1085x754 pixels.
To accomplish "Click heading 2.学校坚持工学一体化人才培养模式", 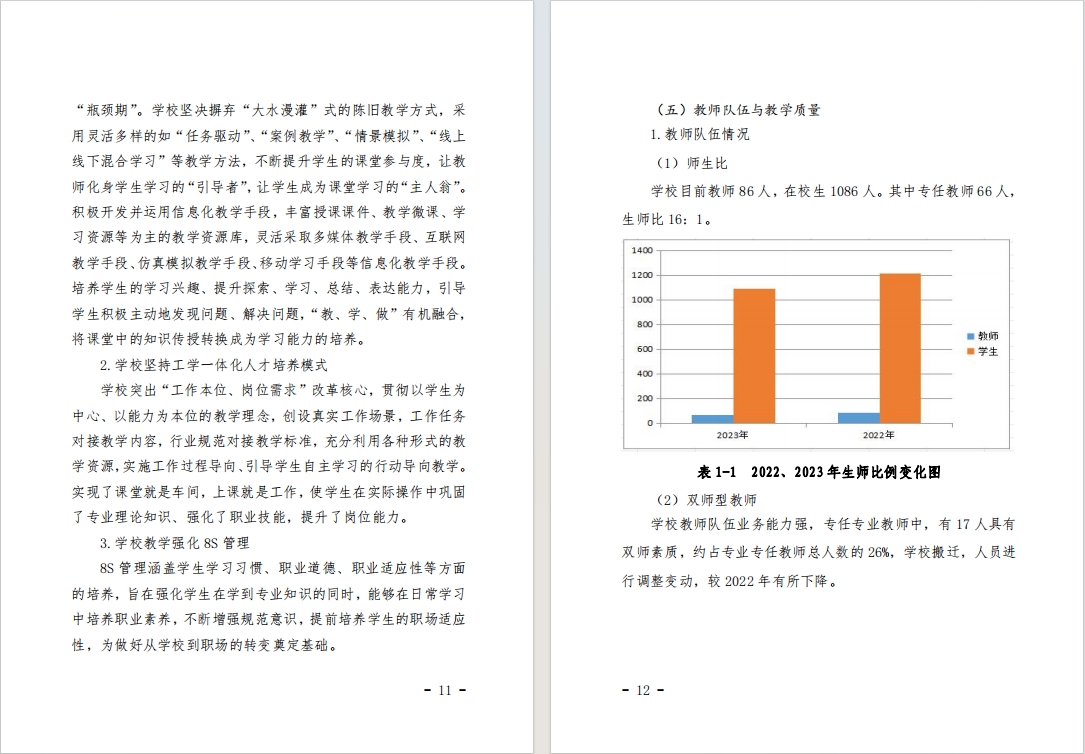I will pyautogui.click(x=213, y=365).
